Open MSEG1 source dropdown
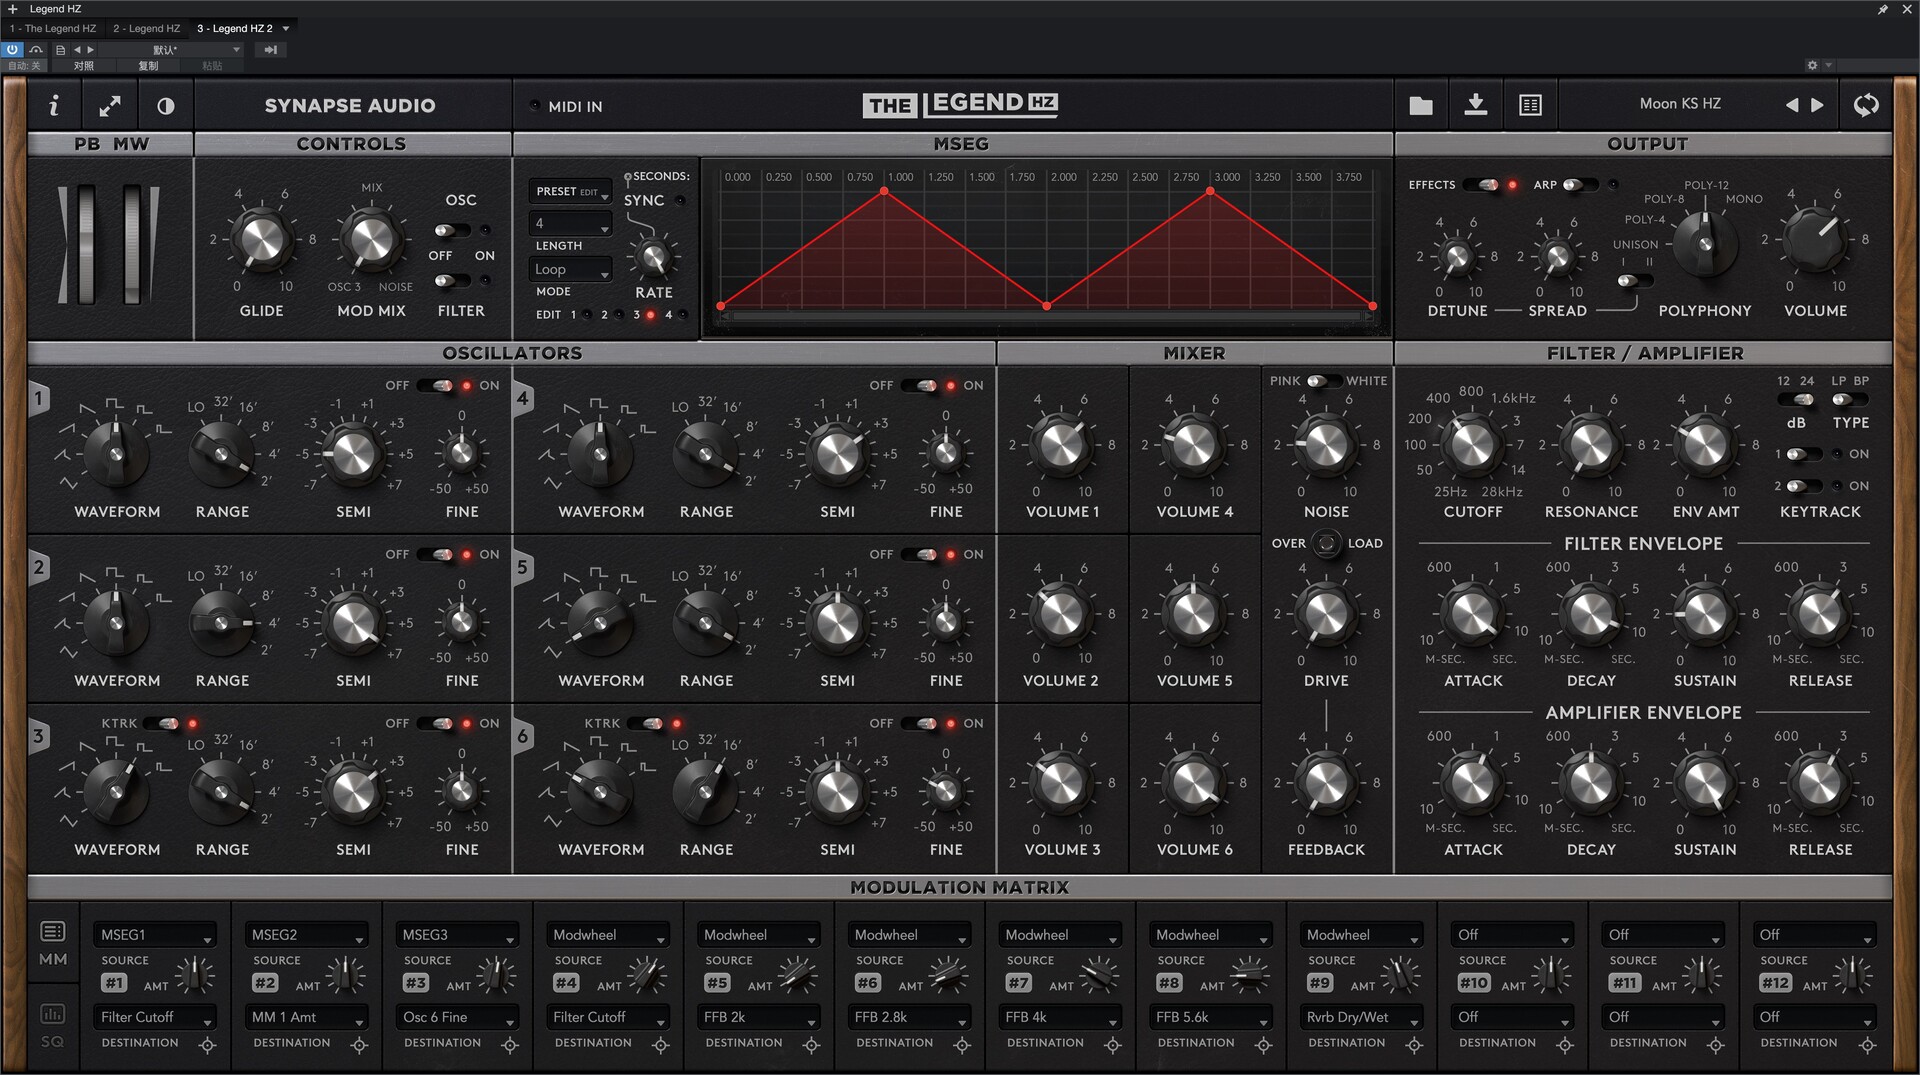 [x=156, y=935]
